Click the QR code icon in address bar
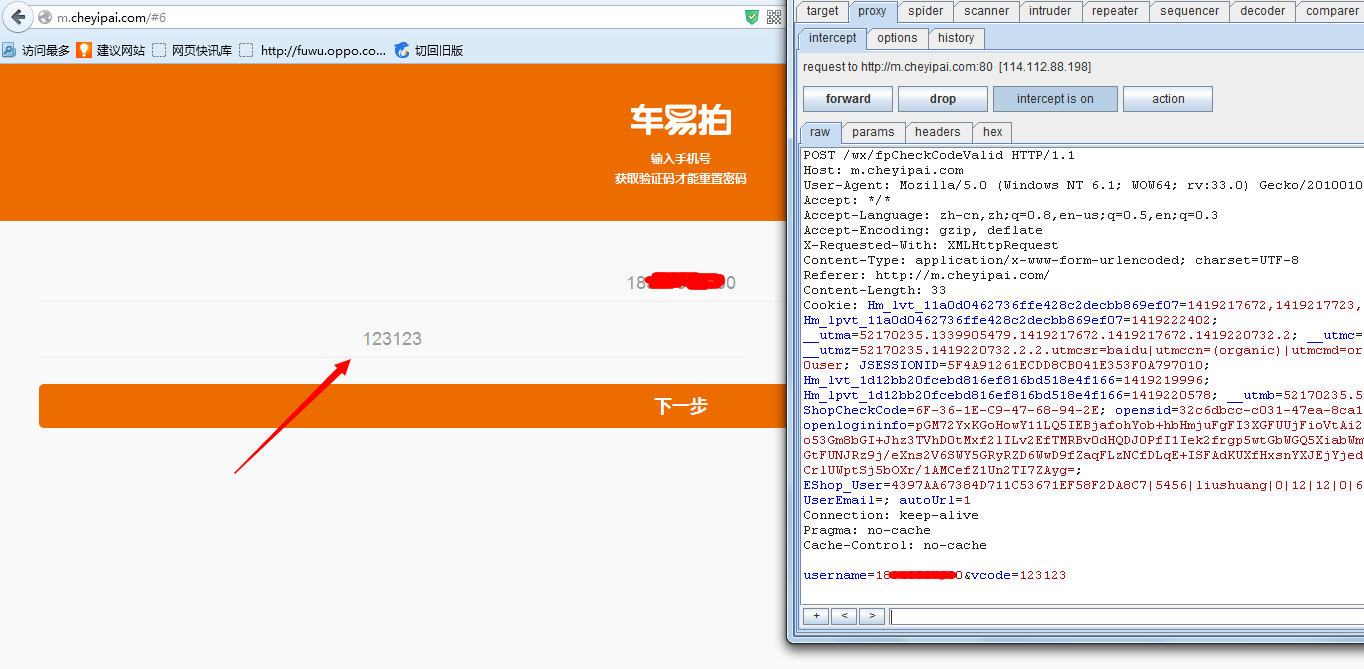 (774, 17)
